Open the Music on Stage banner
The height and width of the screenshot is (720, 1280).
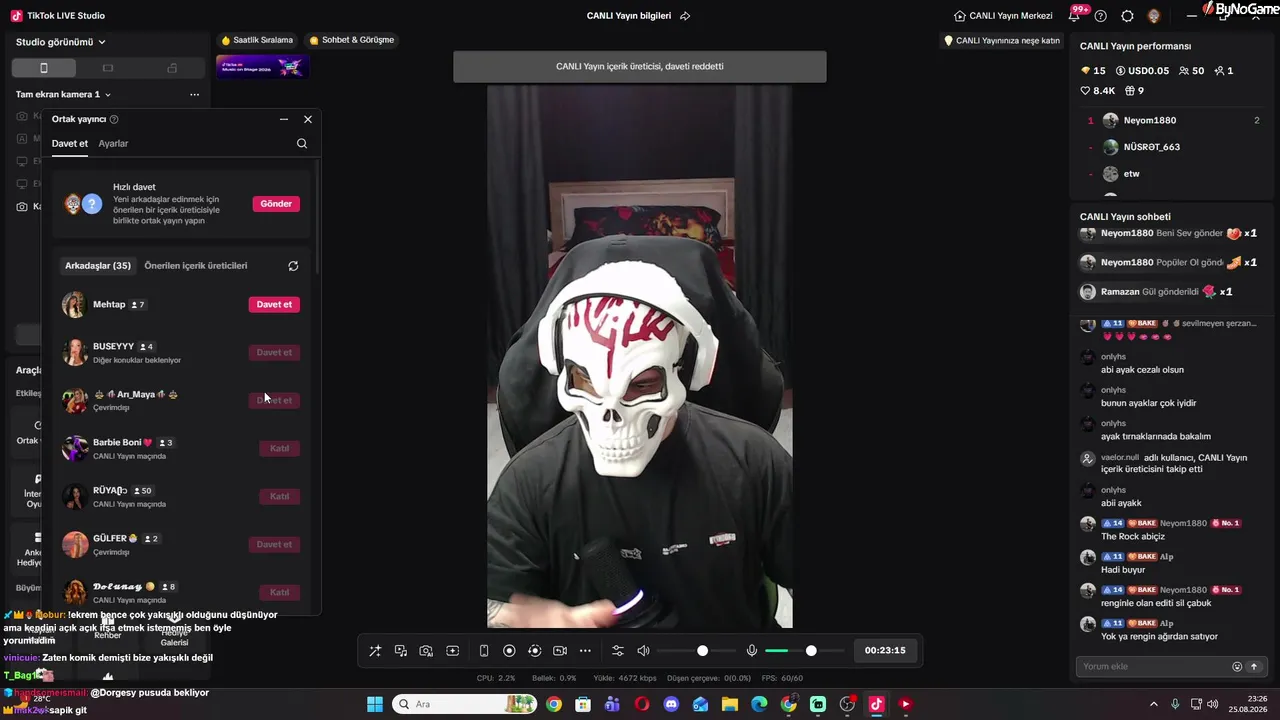[262, 67]
